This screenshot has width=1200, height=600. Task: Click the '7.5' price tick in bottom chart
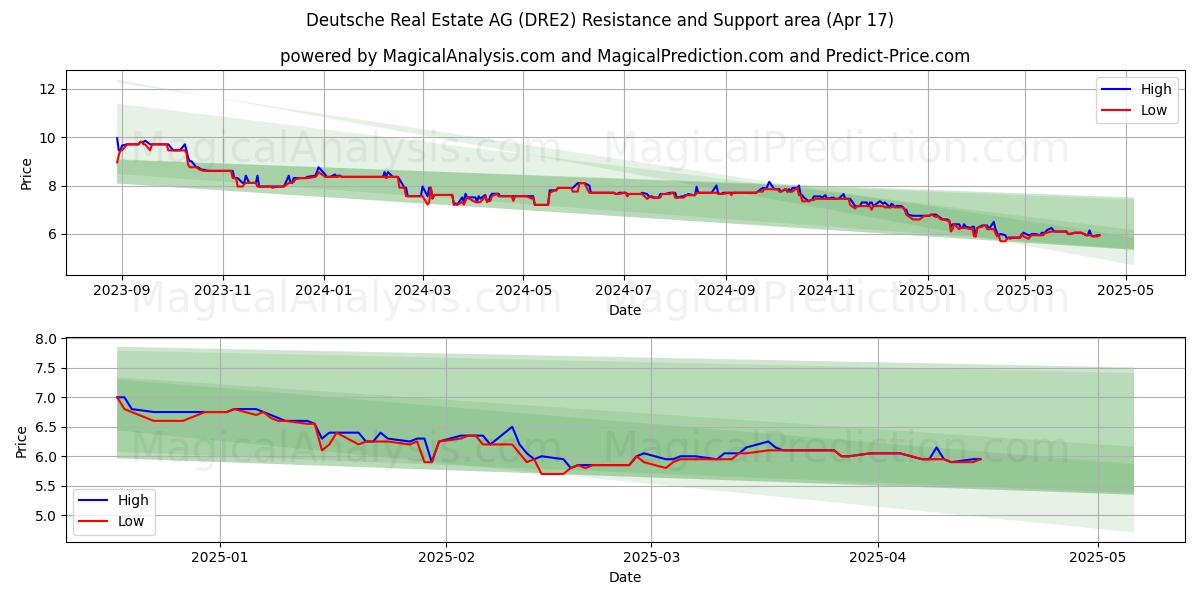(48, 368)
